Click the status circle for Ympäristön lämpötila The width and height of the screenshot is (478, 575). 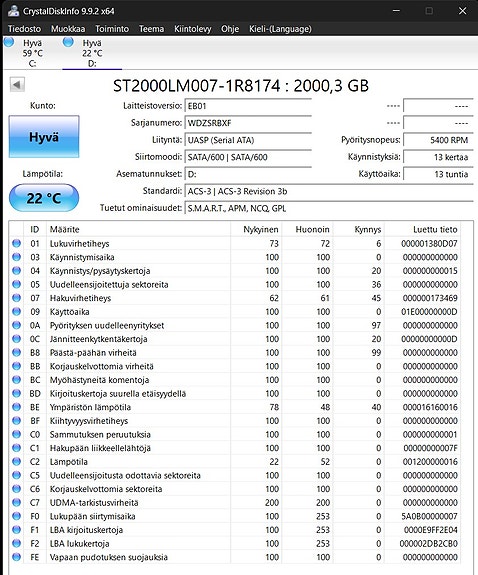(16, 407)
